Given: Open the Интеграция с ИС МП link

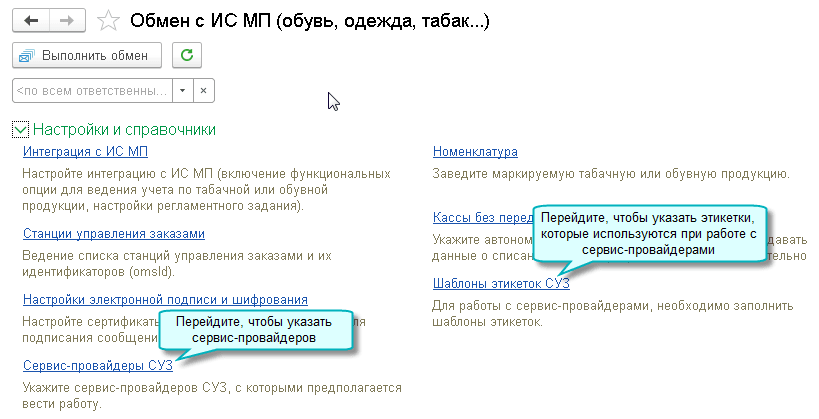Looking at the screenshot, I should [85, 152].
